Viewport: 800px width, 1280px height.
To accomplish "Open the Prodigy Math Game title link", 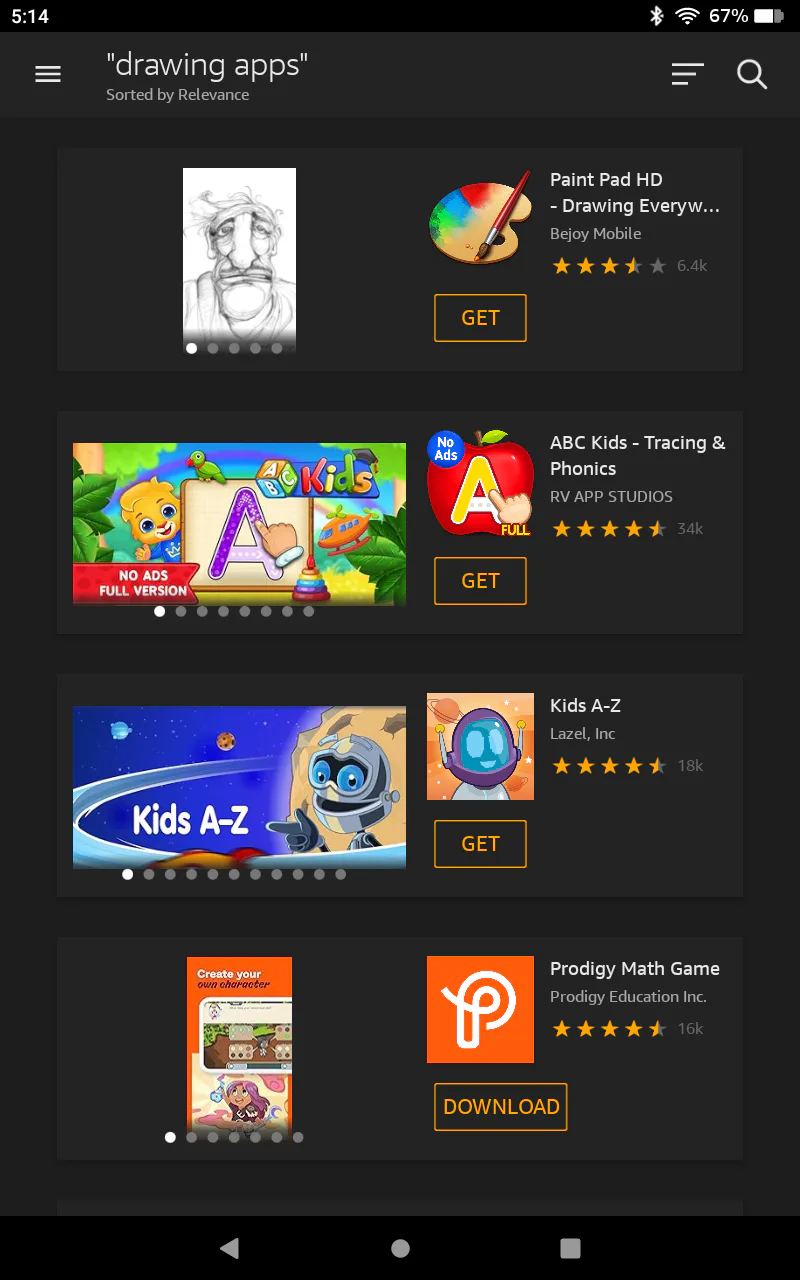I will (x=635, y=968).
